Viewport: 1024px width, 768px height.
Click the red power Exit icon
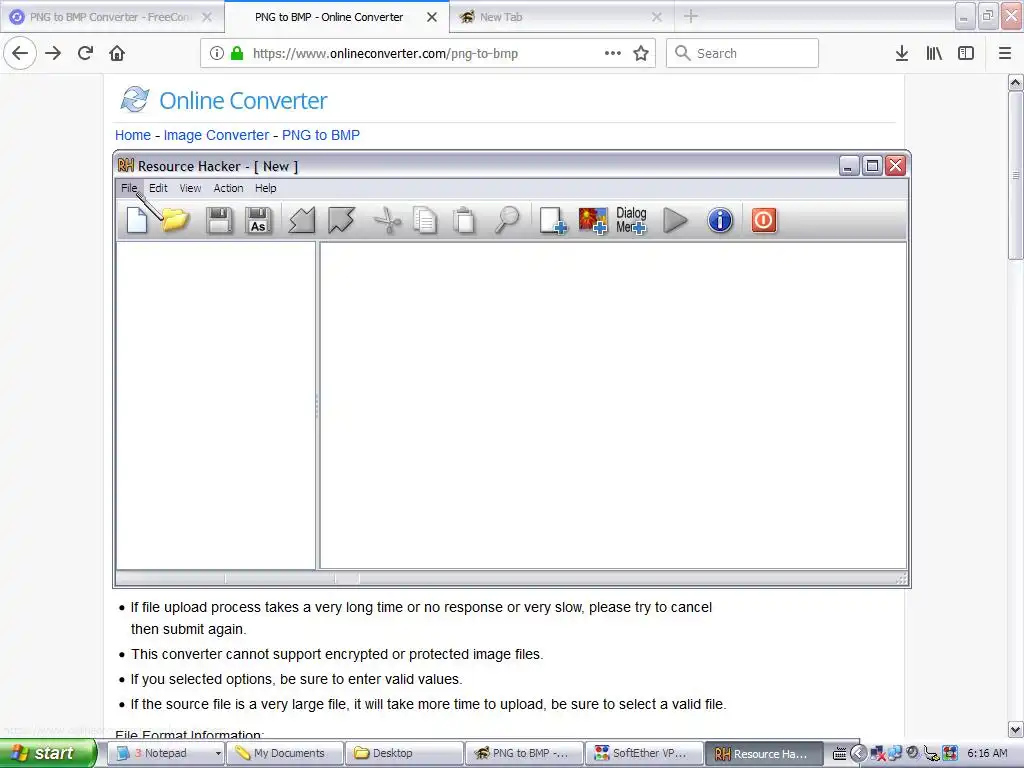(763, 220)
